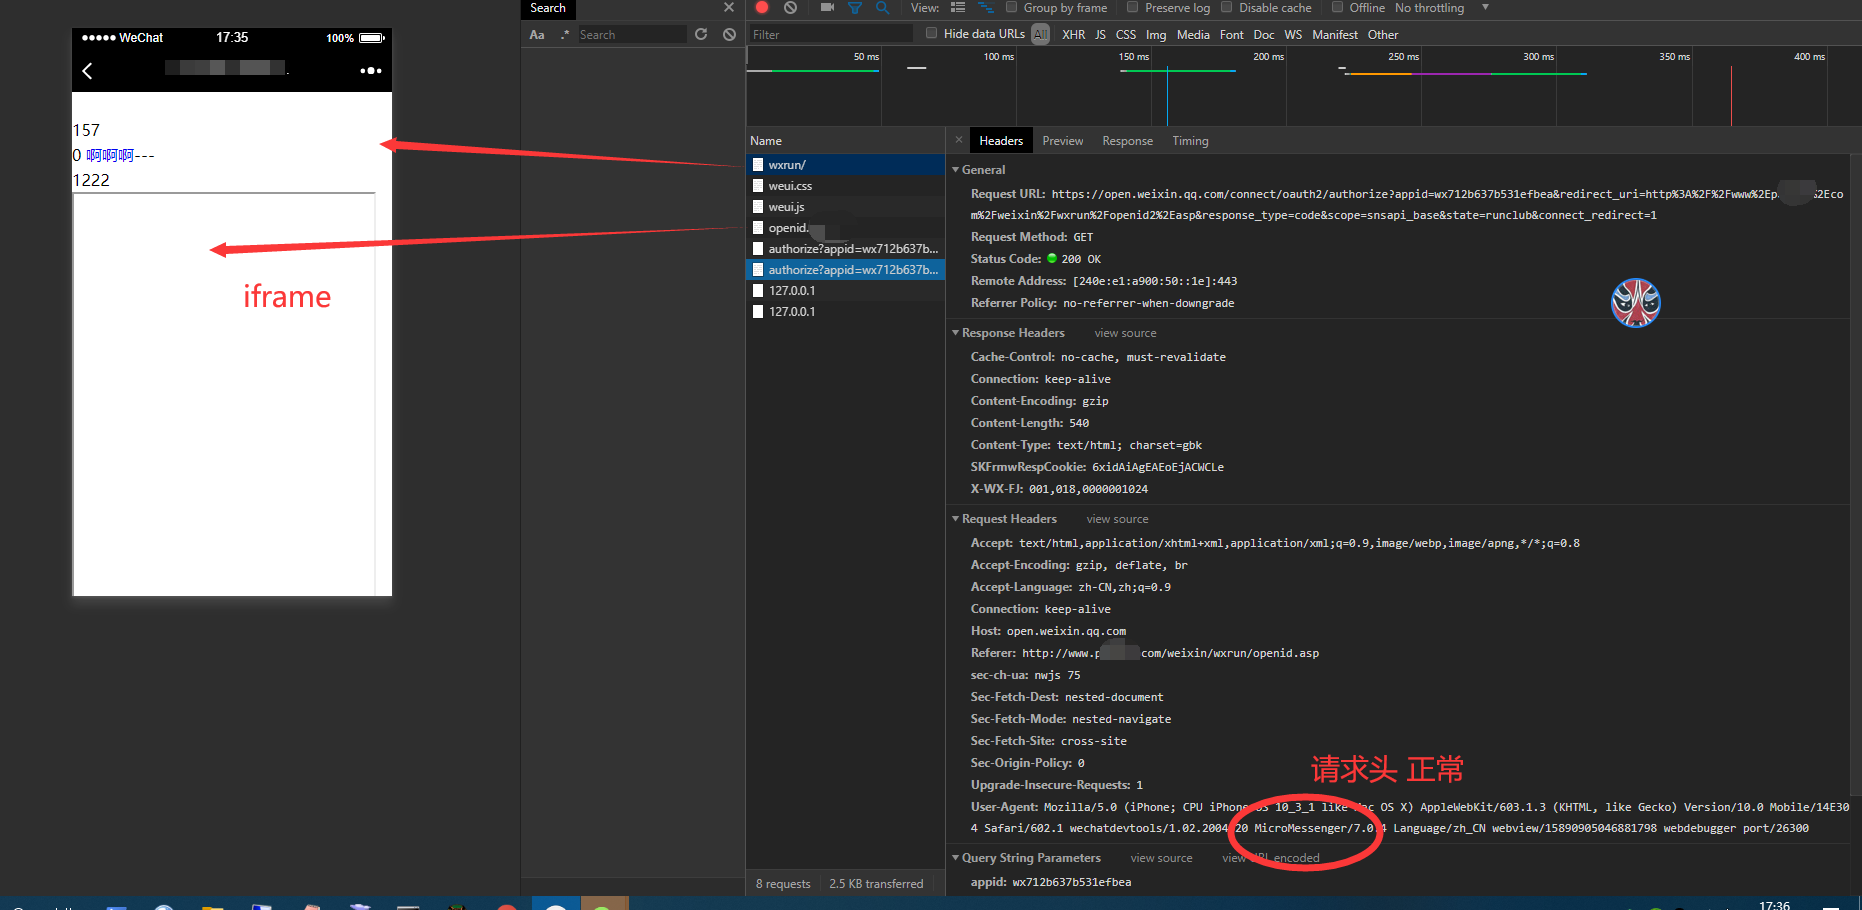The image size is (1862, 910).
Task: Focus the Search text input
Action: tap(632, 34)
